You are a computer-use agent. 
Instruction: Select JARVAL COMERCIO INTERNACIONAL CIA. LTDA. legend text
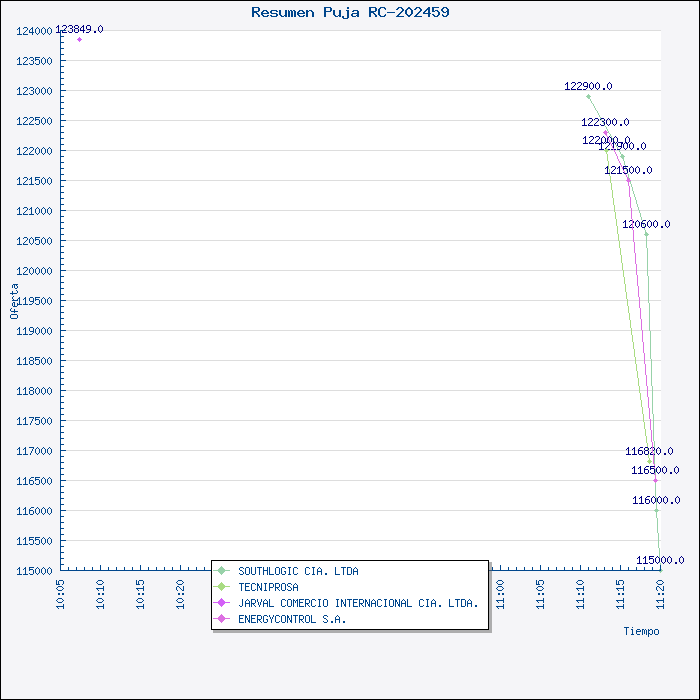[x=358, y=603]
